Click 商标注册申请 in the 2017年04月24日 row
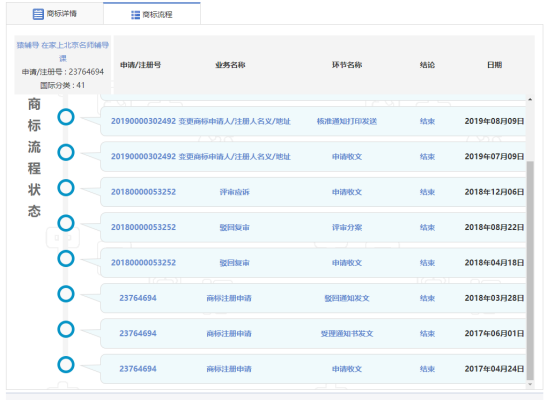 tap(229, 369)
